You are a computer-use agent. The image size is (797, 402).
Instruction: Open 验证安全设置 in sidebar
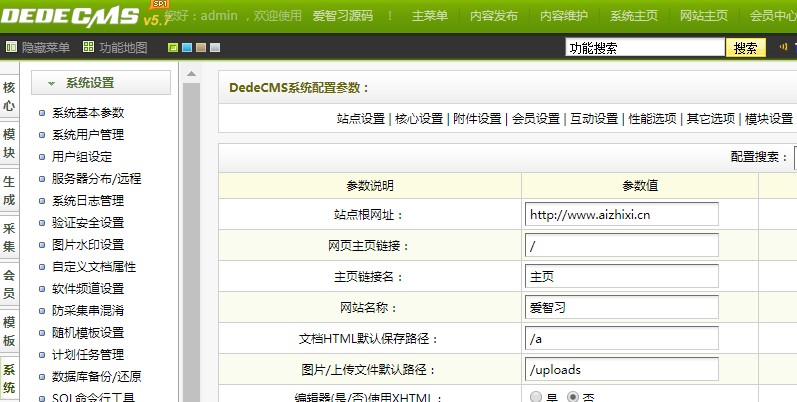[88, 223]
